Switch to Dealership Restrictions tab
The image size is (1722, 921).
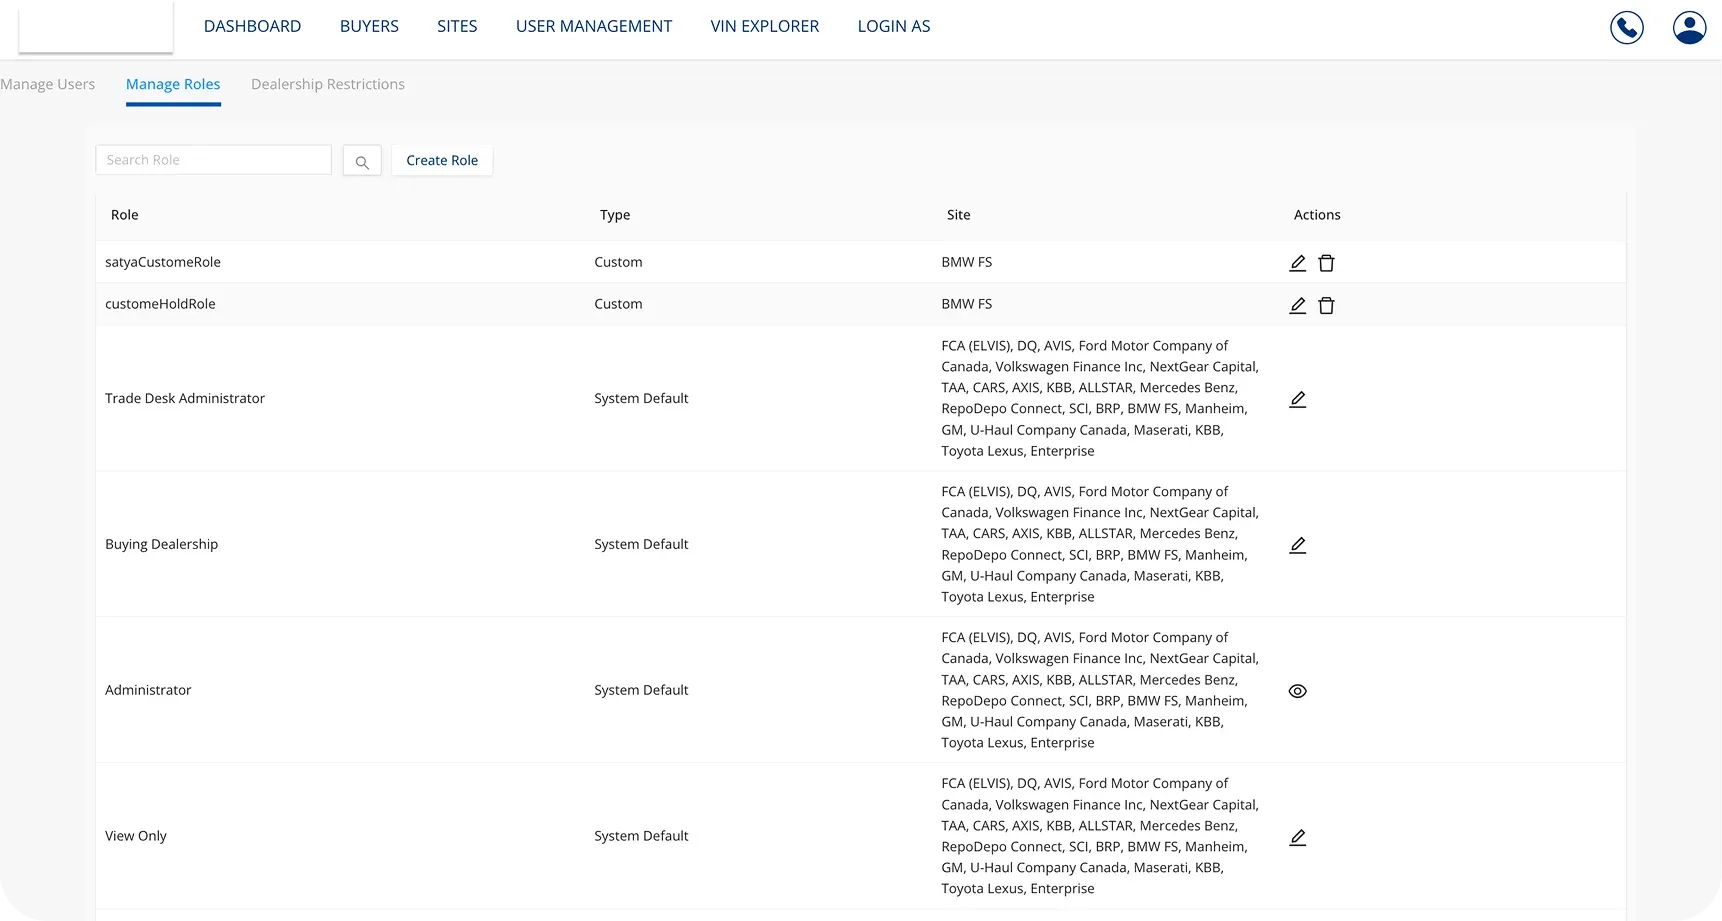coord(328,84)
